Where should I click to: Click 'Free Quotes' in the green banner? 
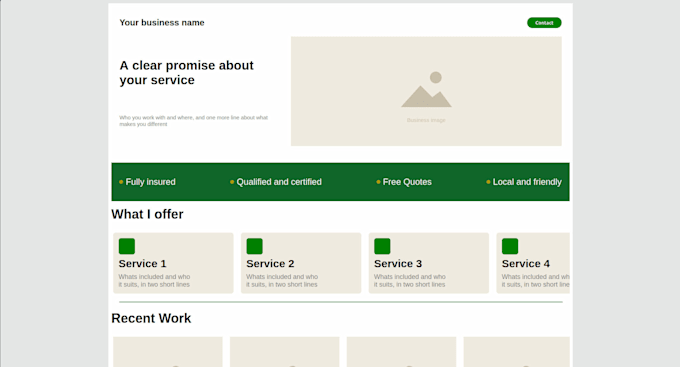tap(407, 182)
